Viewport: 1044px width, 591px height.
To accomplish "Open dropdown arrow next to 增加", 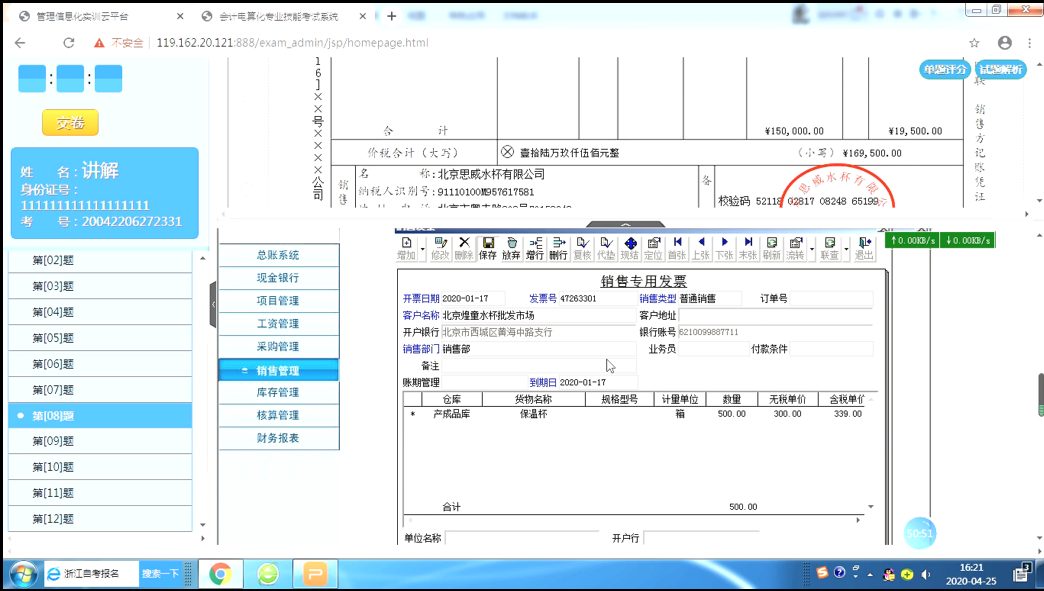I will coord(423,249).
